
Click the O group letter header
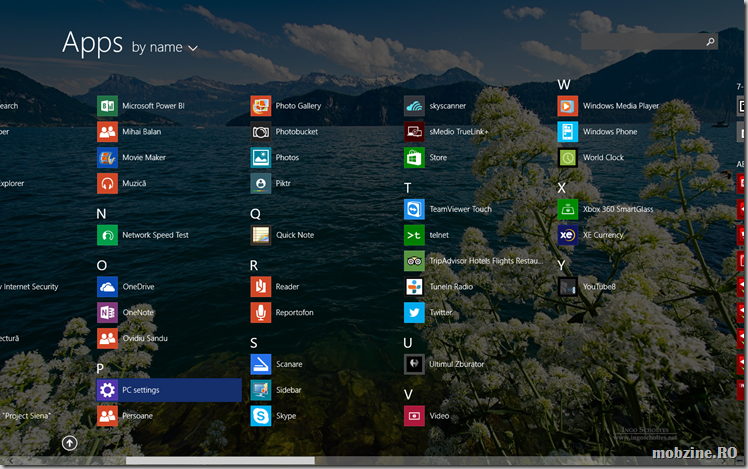[x=102, y=265]
